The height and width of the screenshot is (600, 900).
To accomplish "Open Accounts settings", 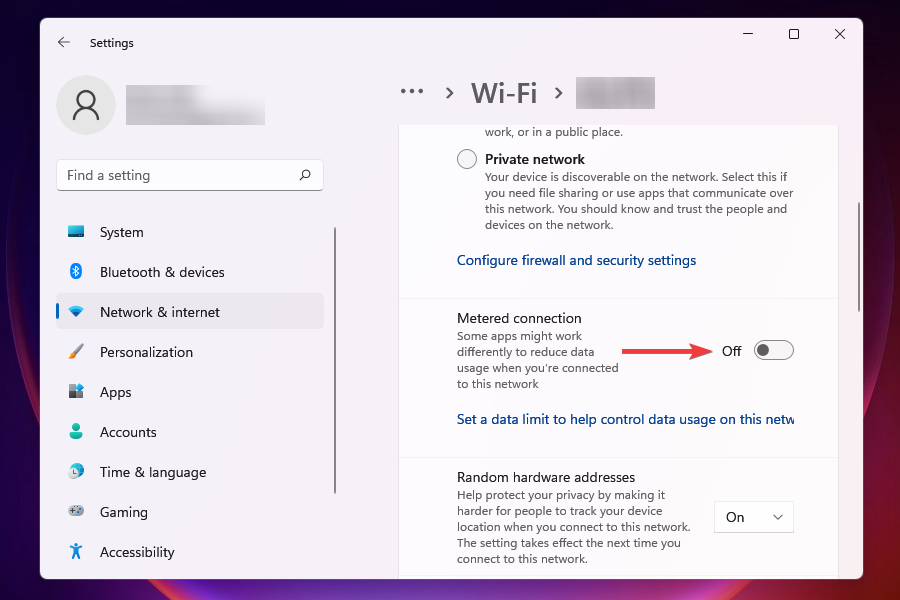I will [190, 432].
